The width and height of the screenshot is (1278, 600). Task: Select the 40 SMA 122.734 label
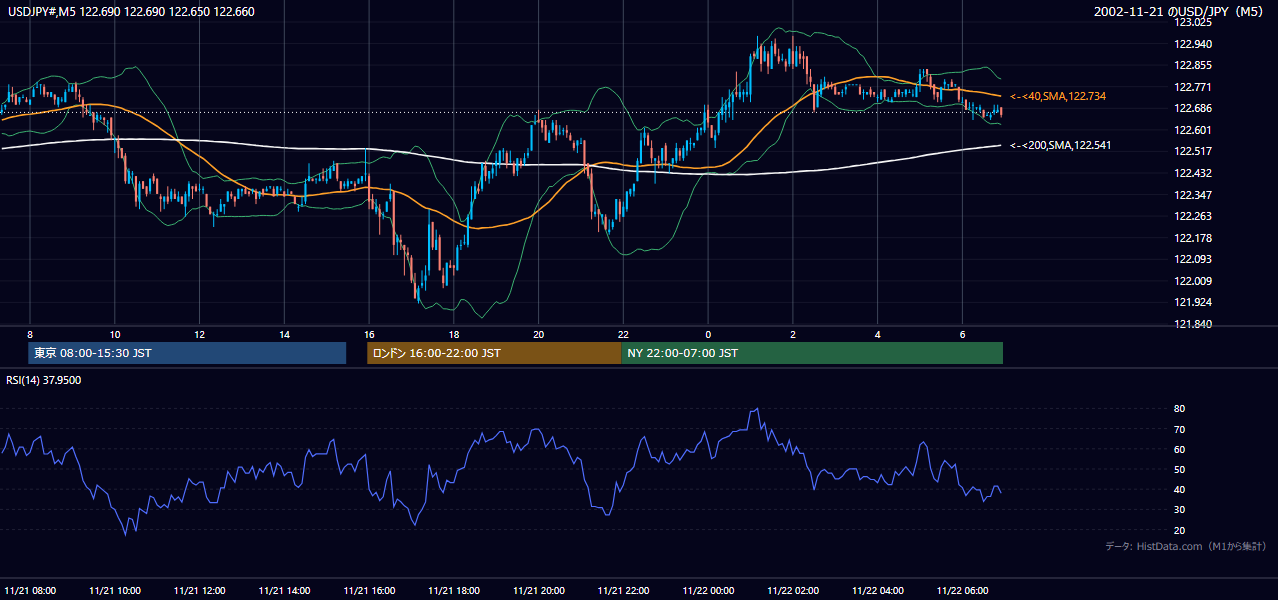point(1058,96)
